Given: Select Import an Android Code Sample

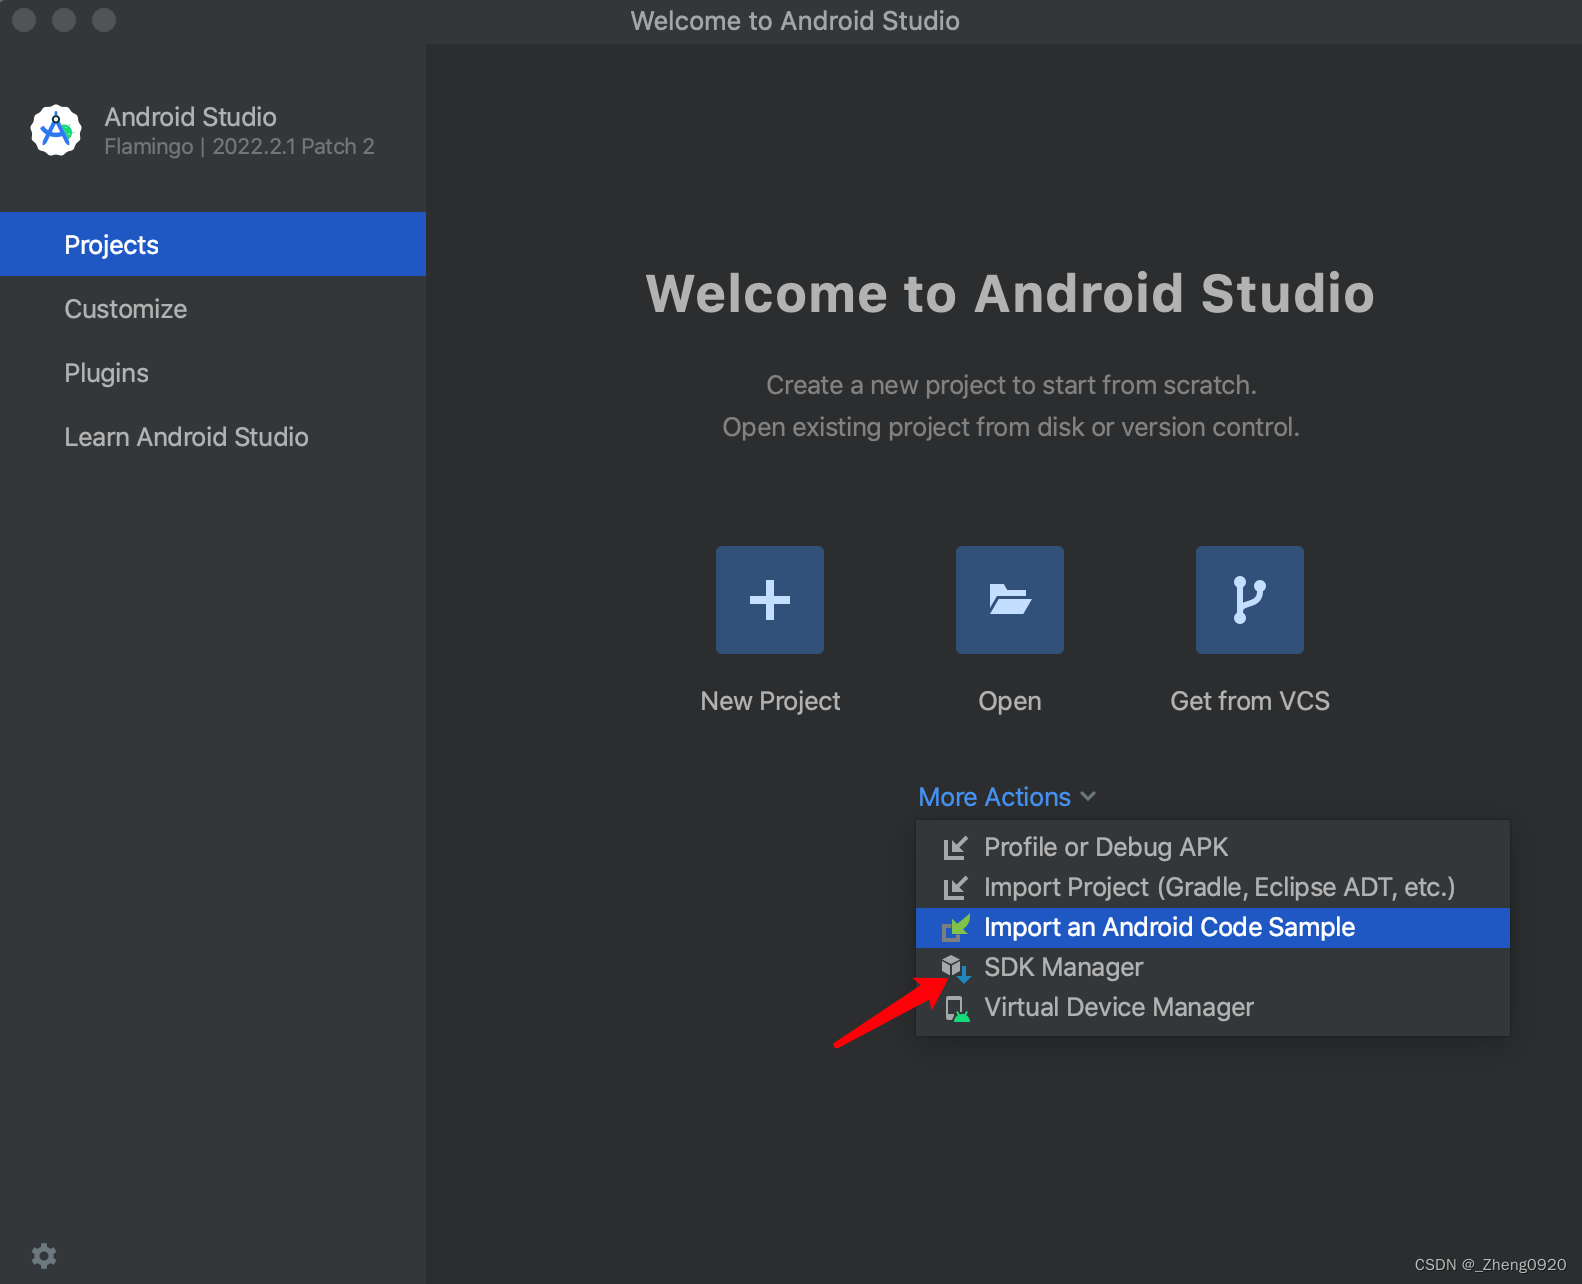Looking at the screenshot, I should (1213, 928).
